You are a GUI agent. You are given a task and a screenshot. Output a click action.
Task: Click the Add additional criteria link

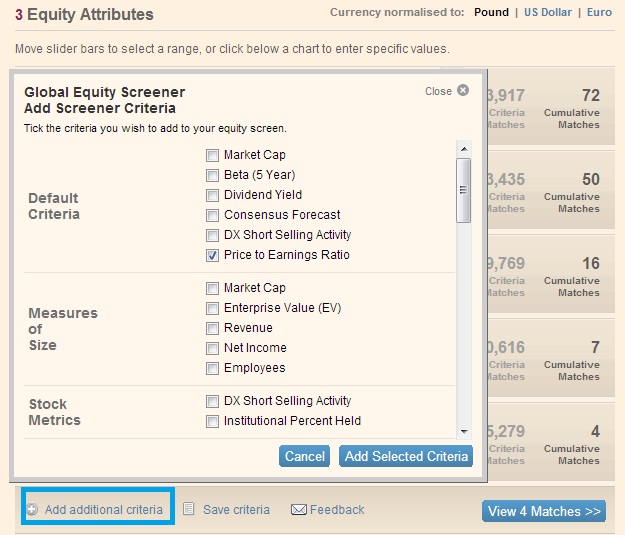tap(103, 510)
